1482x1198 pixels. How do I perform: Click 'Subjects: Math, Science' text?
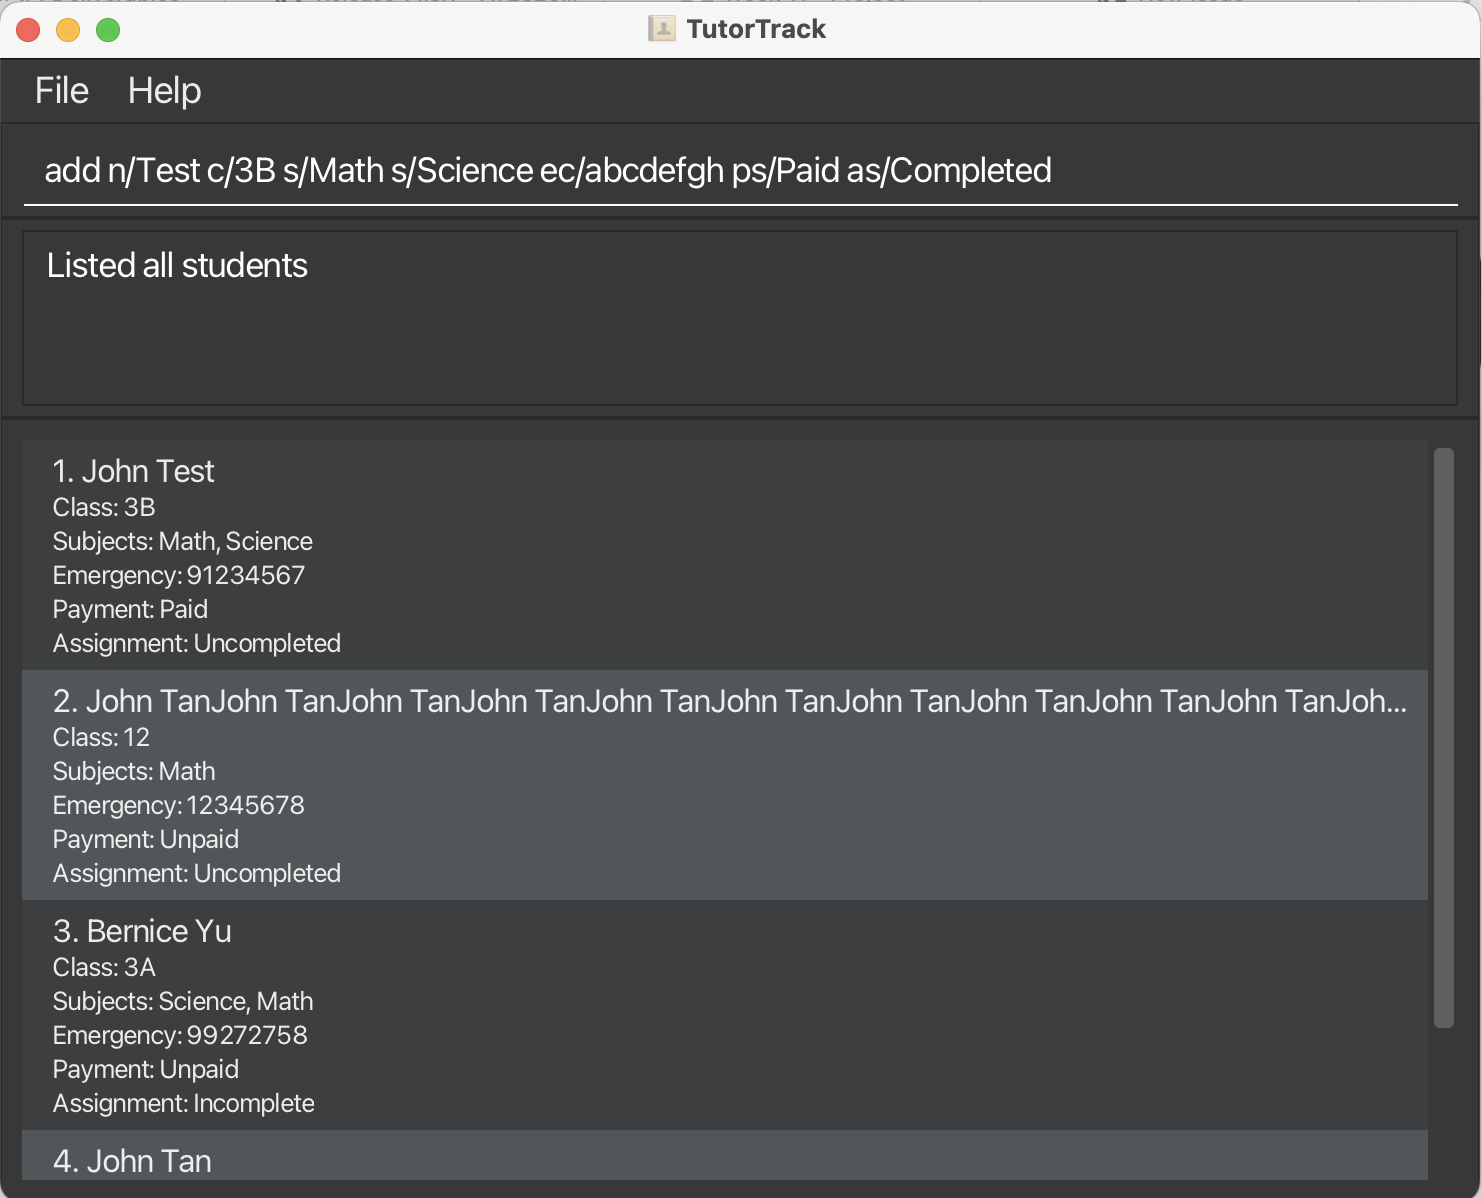pos(183,541)
